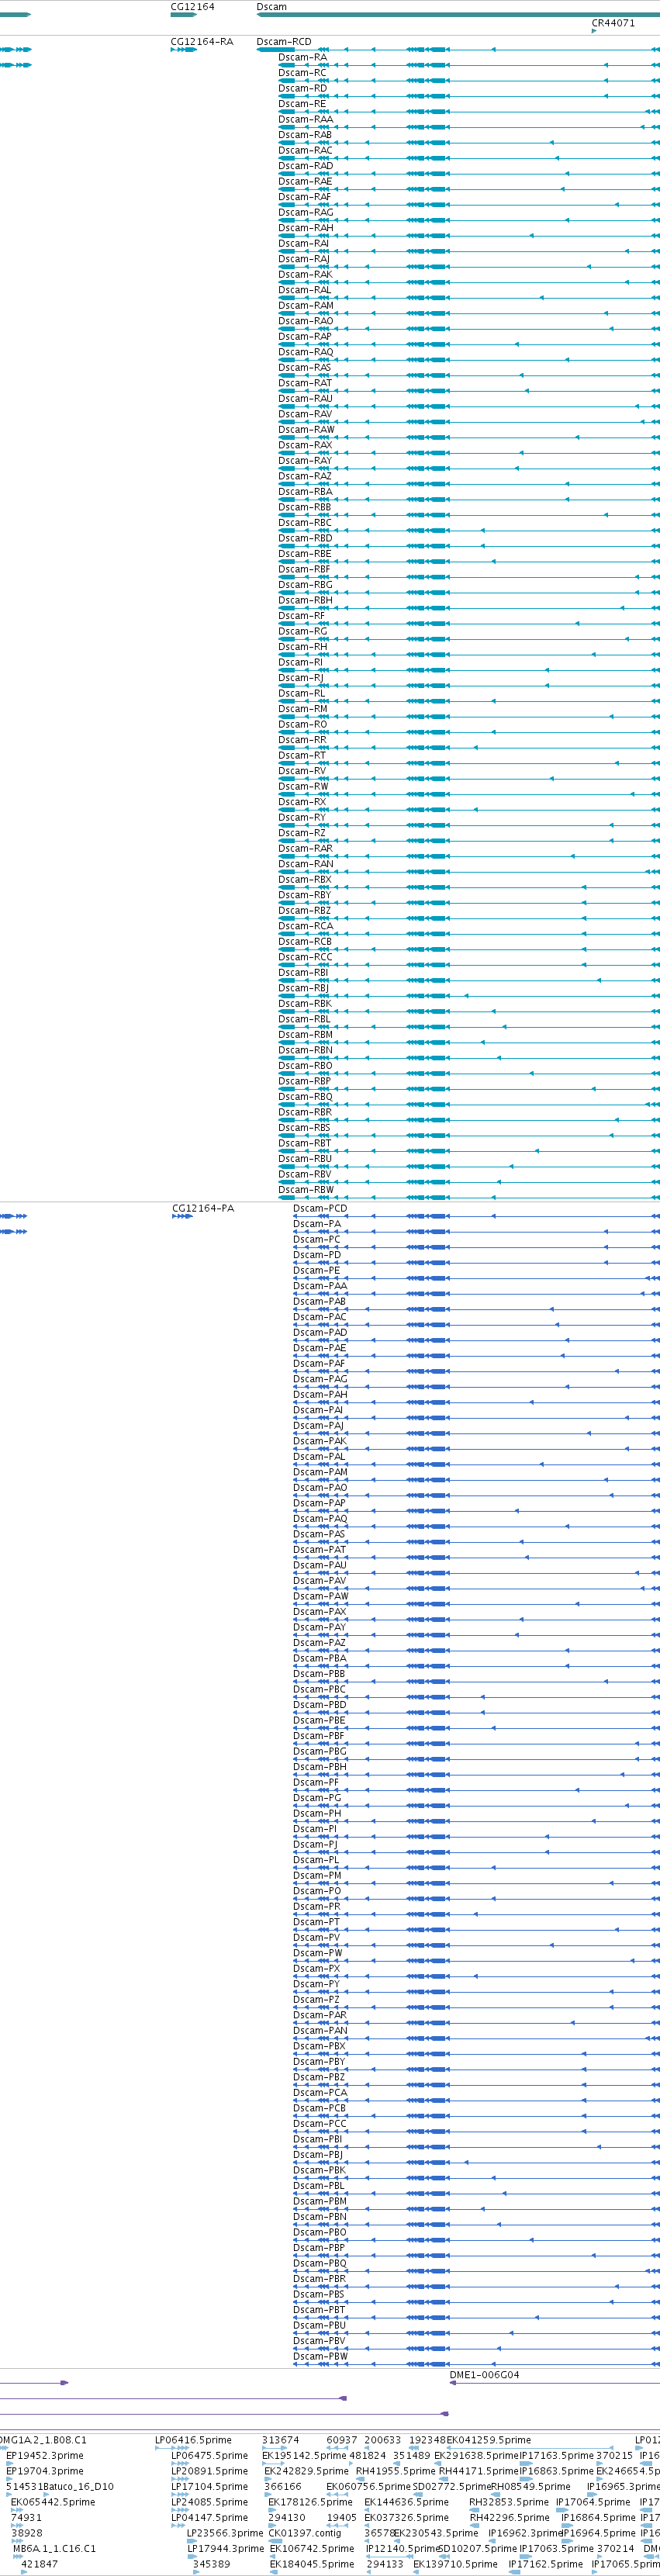The image size is (660, 2576).
Task: Select transcript Dscam-RO
Action: point(302,724)
